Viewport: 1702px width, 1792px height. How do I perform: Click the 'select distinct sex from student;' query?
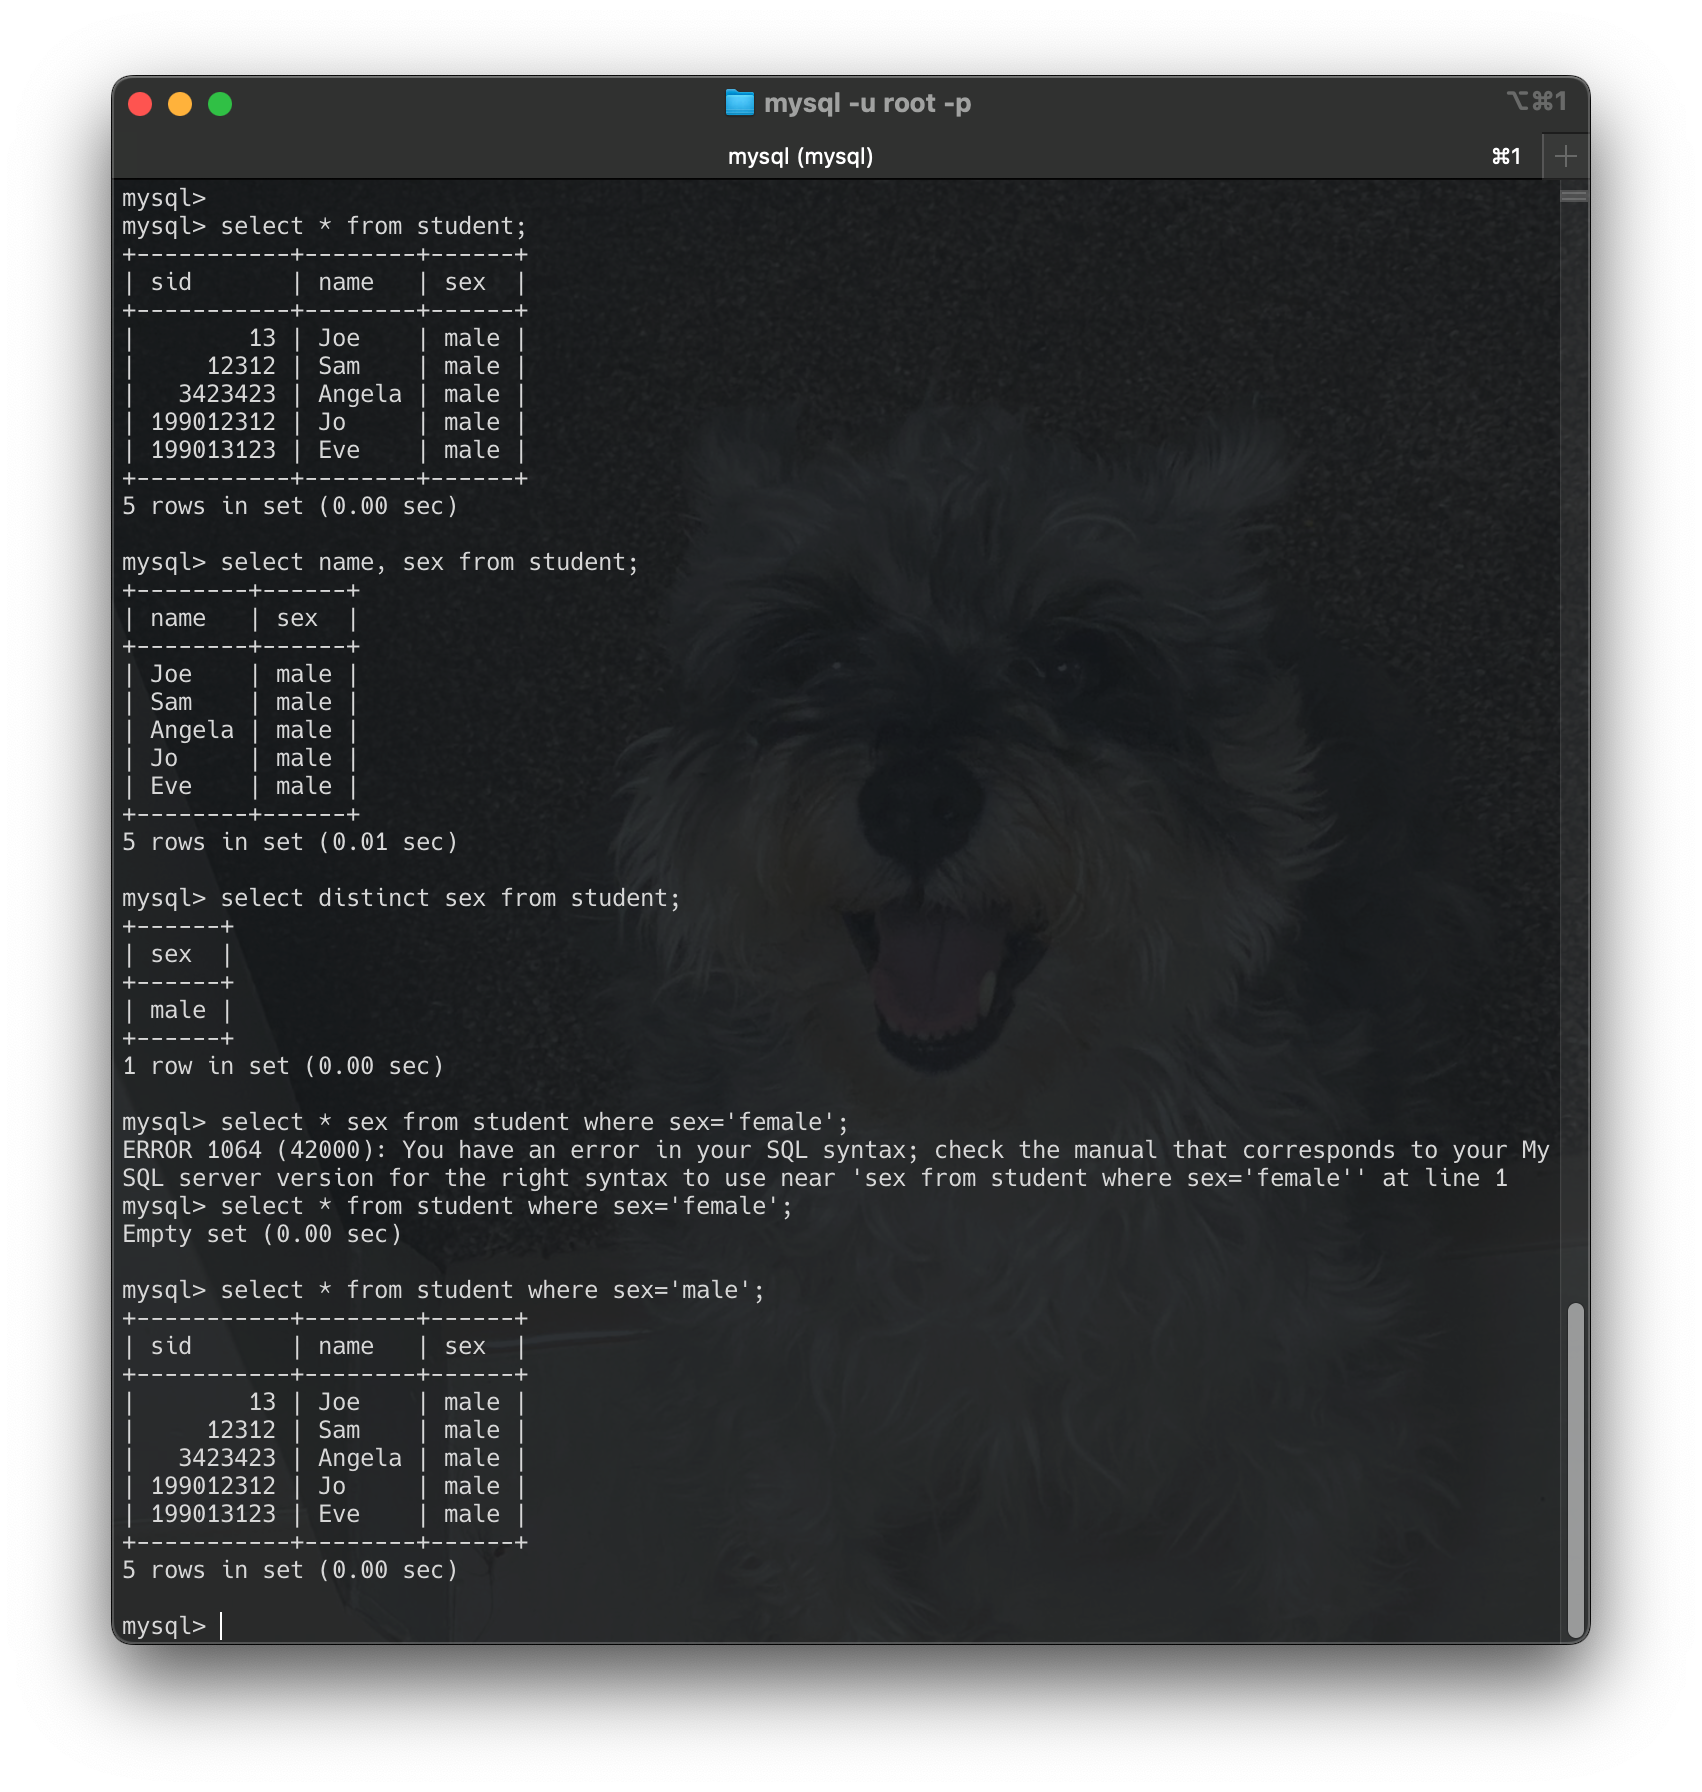tap(400, 897)
